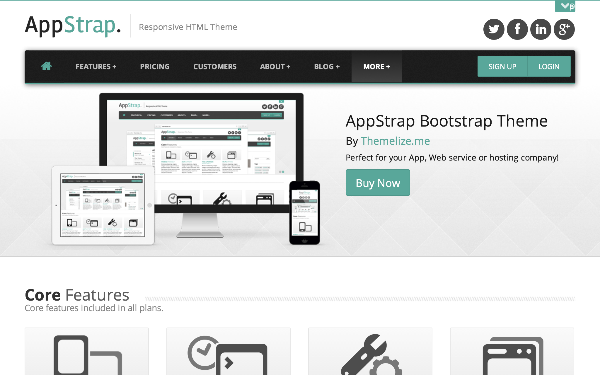Expand the More dropdown menu
This screenshot has height=375, width=600.
[377, 67]
